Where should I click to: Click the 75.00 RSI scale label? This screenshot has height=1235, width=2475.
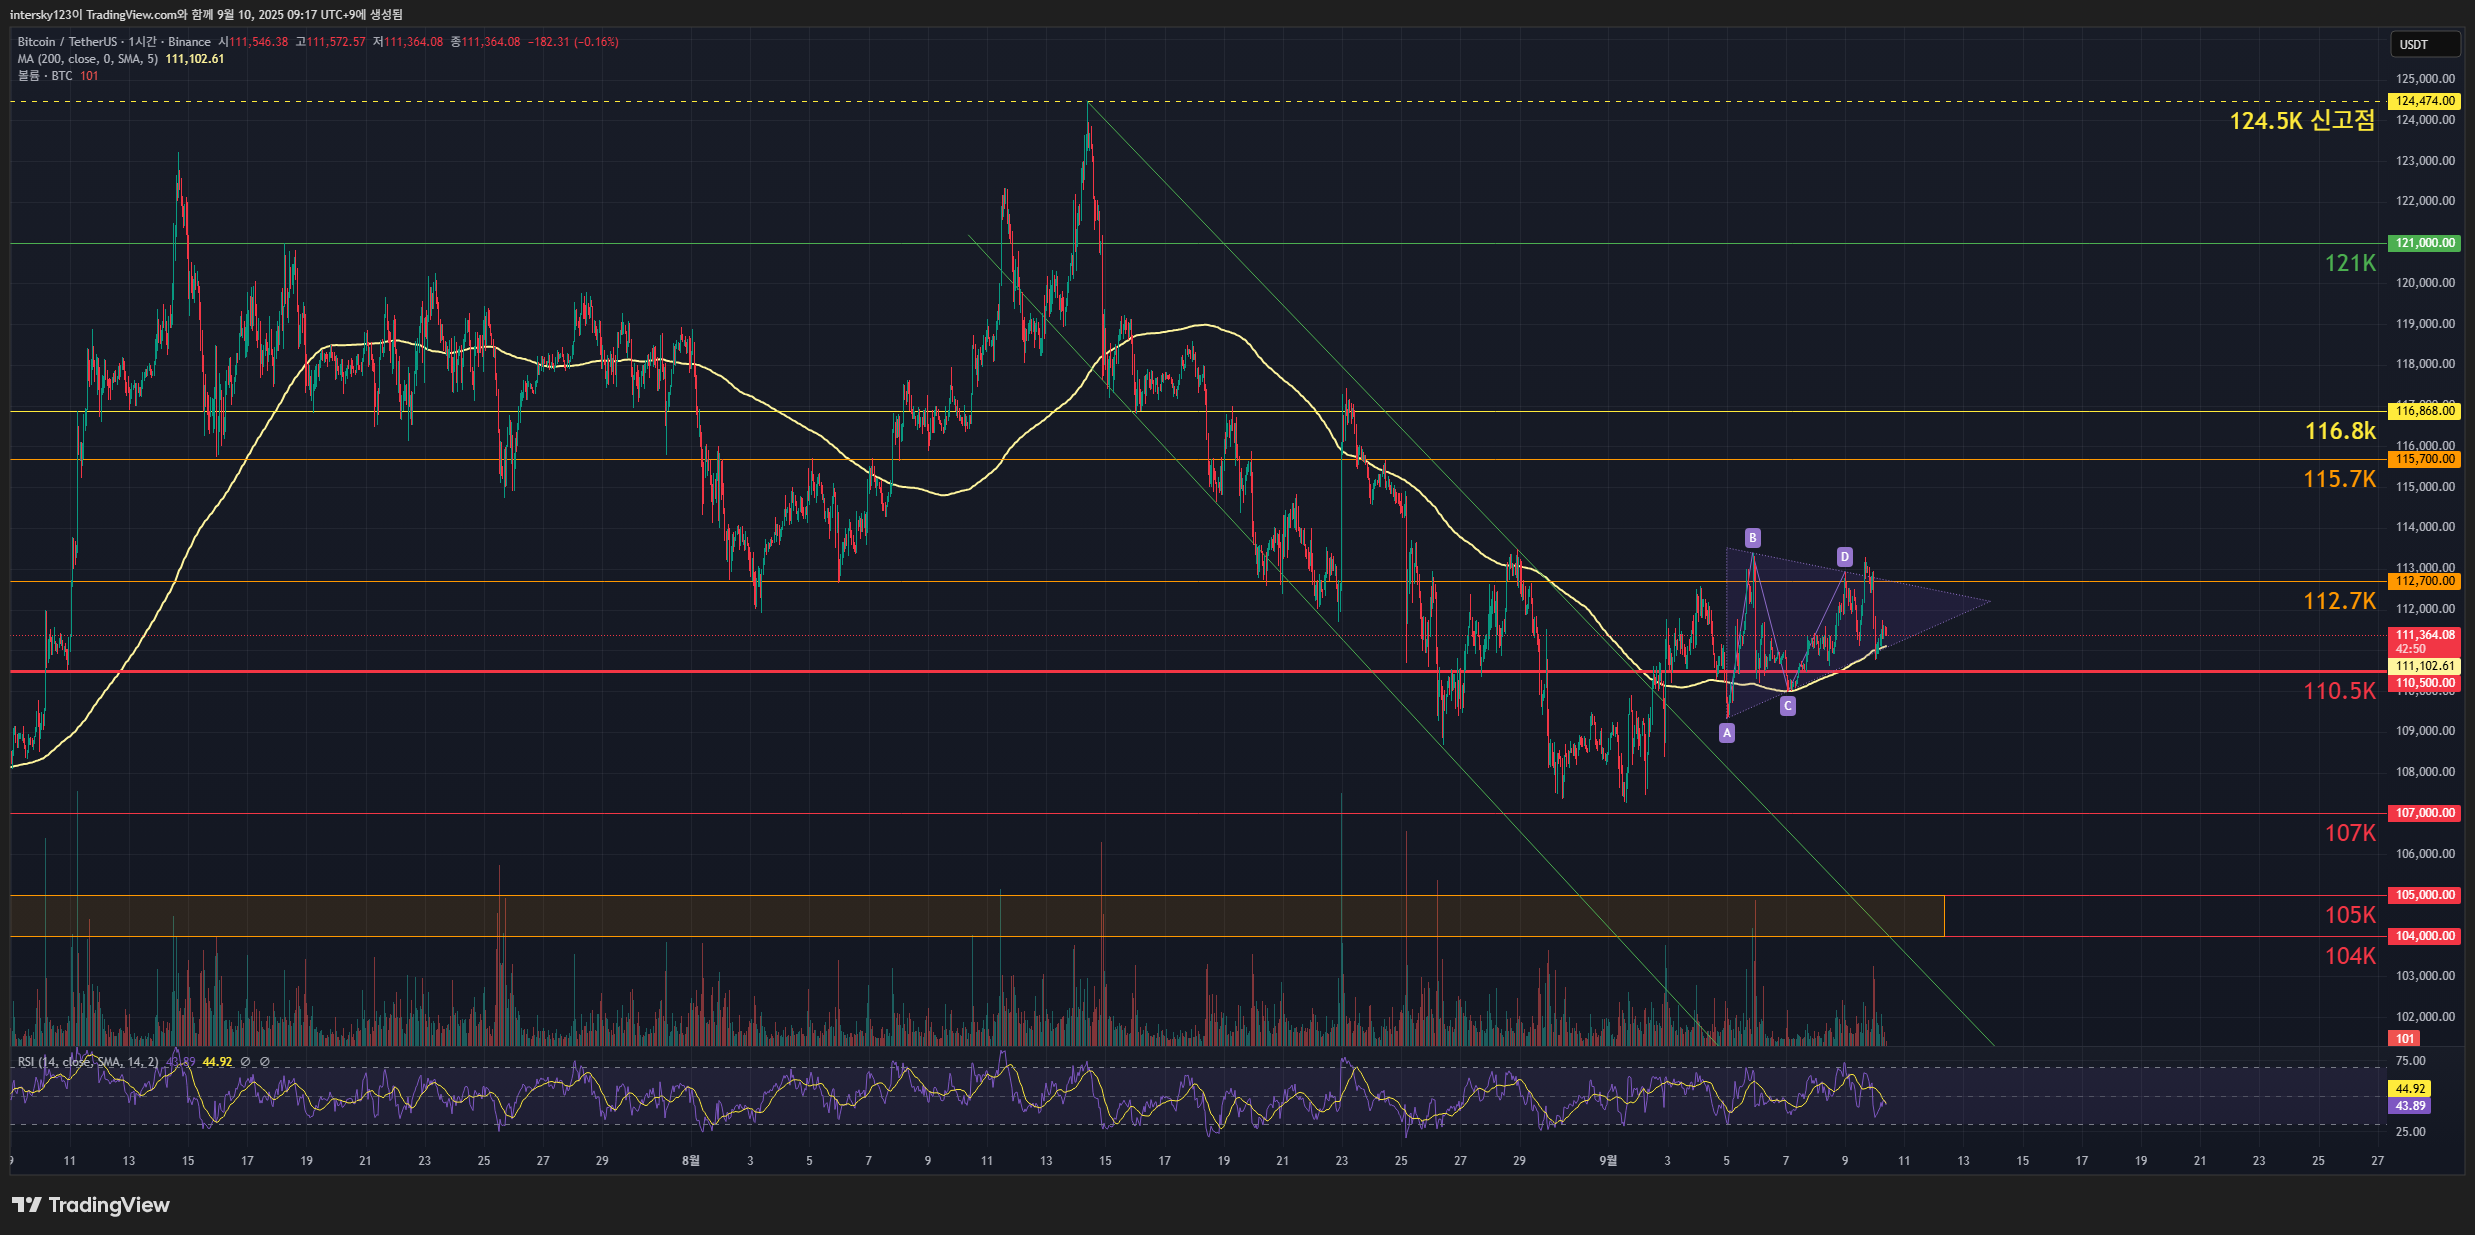pos(2411,1061)
